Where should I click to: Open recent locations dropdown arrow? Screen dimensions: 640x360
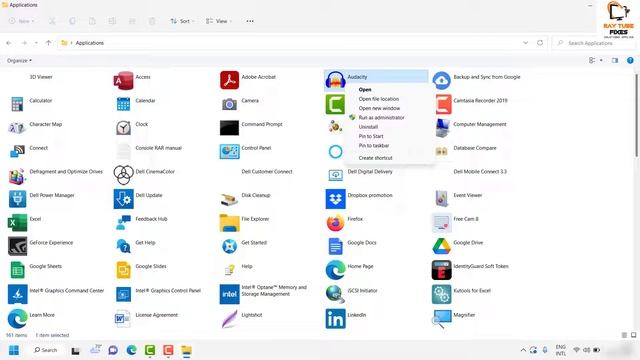point(36,43)
